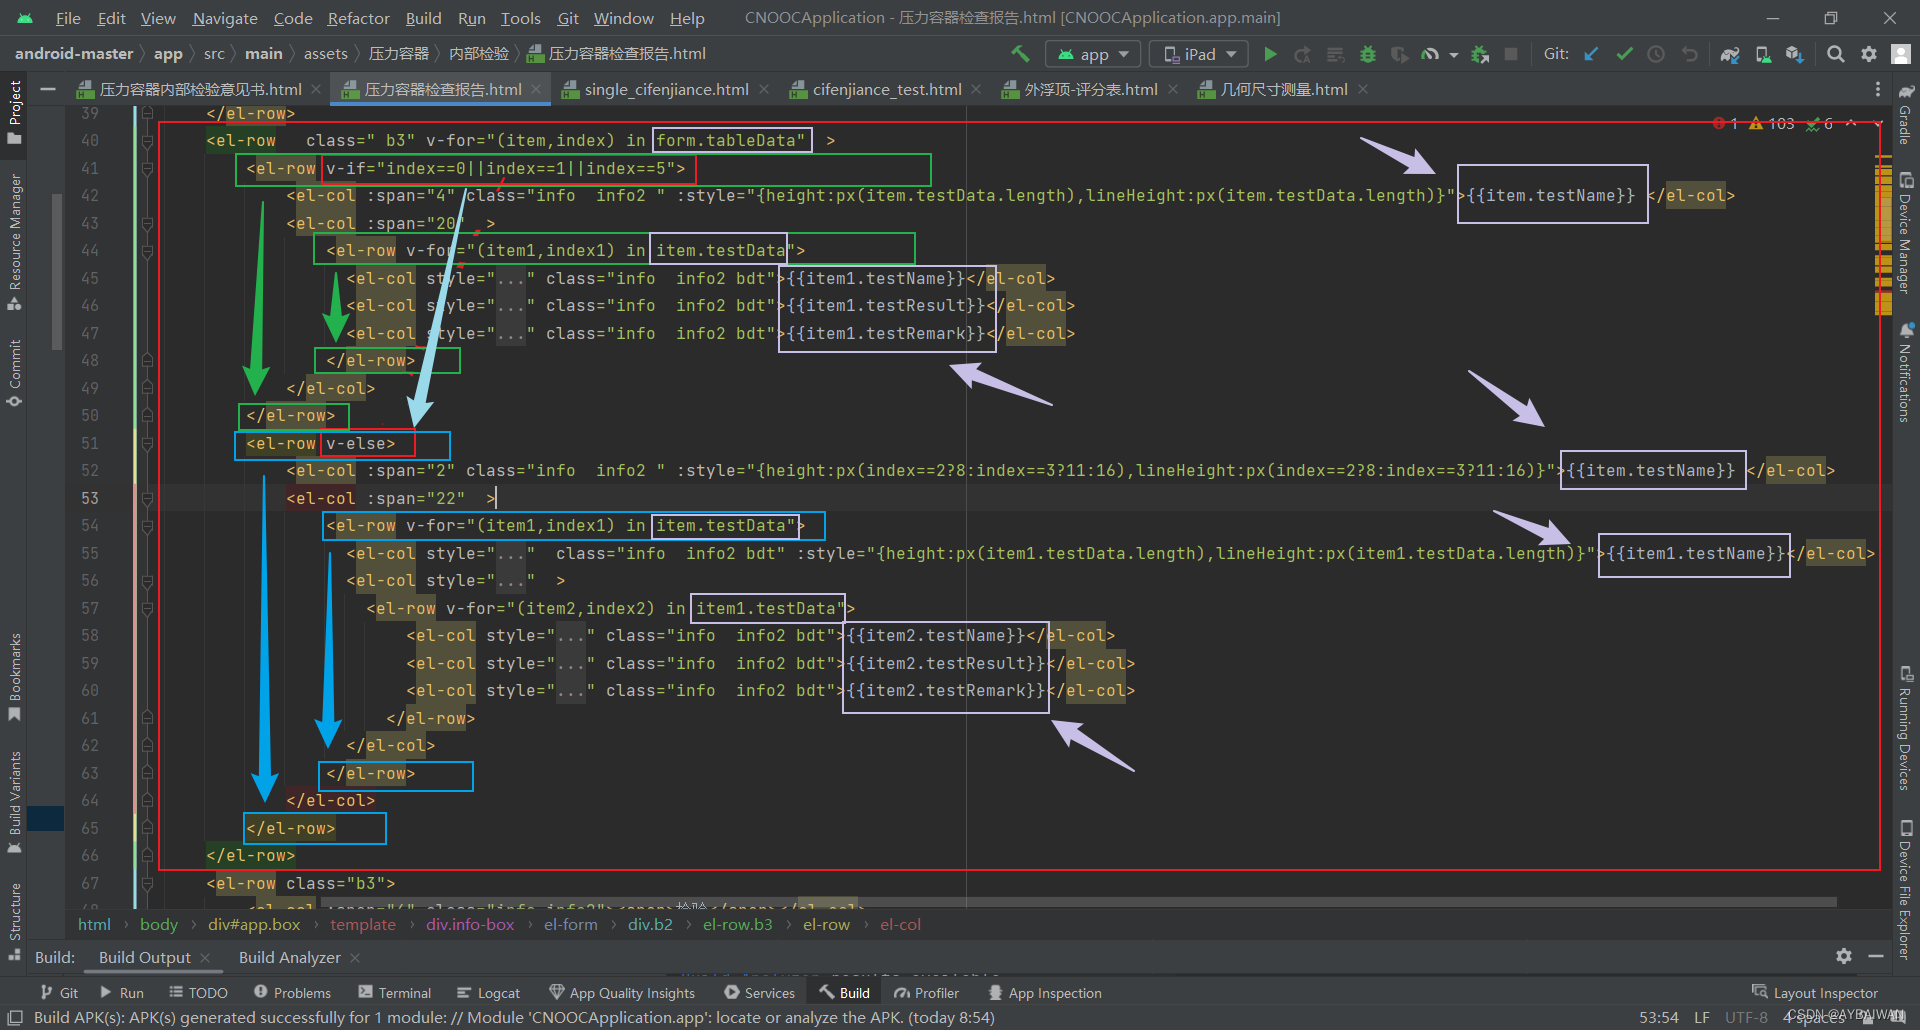
Task: Toggle the Device Manager right panel
Action: pos(1905,233)
